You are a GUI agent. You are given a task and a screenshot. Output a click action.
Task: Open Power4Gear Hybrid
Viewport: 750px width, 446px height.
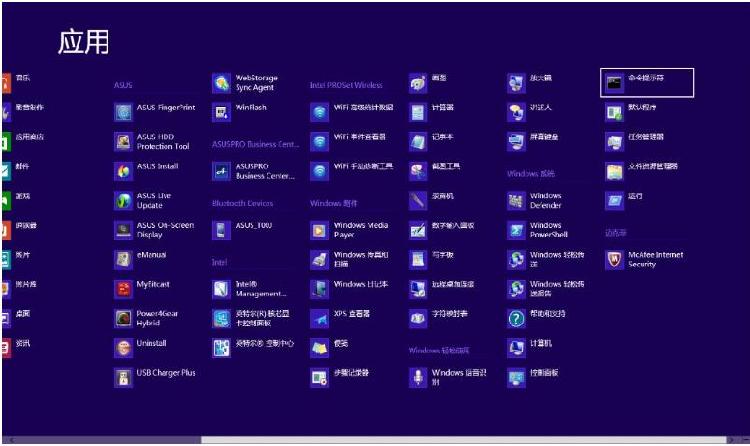(146, 319)
